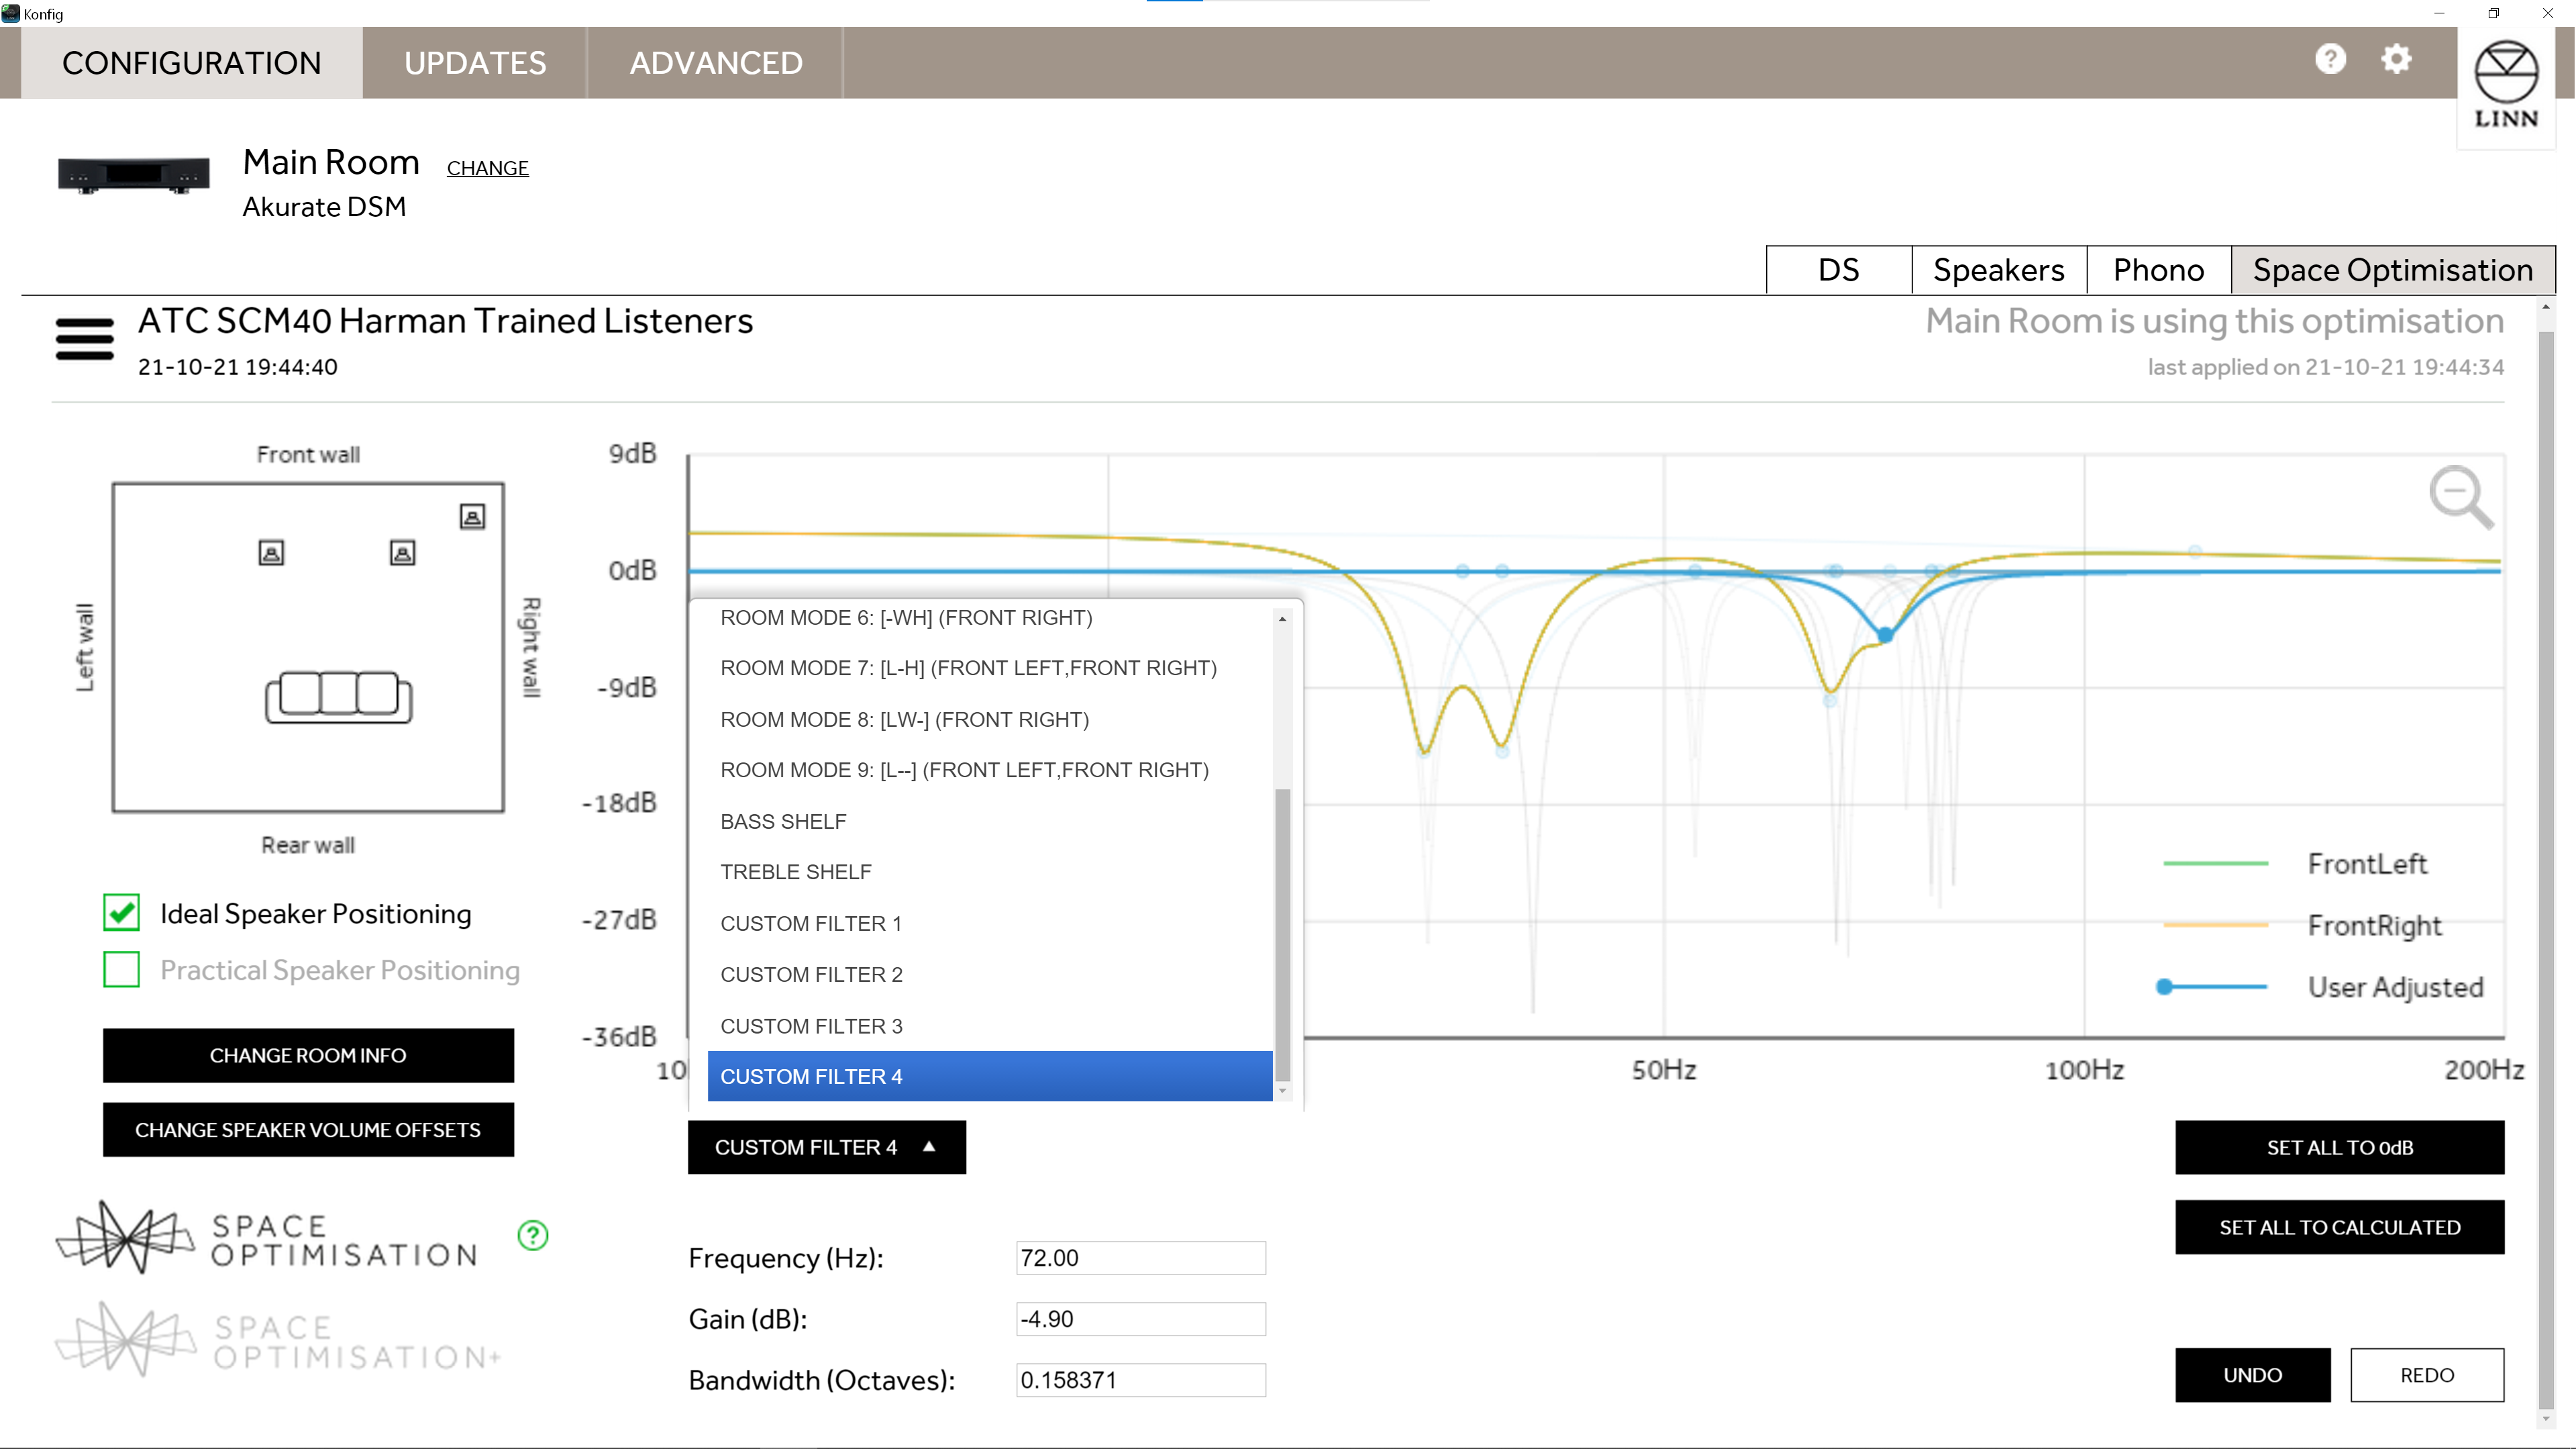The width and height of the screenshot is (2576, 1449).
Task: Select the Space Optimisation logo mode
Action: click(267, 1238)
